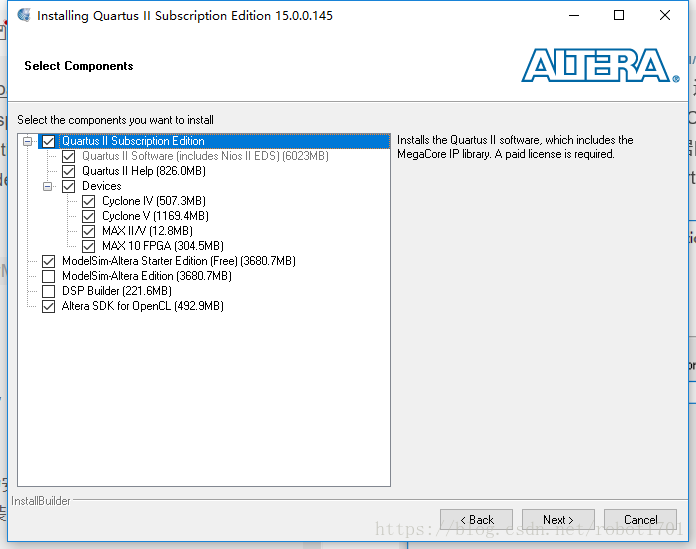The width and height of the screenshot is (696, 549).
Task: Minimize the installer window
Action: [x=574, y=16]
